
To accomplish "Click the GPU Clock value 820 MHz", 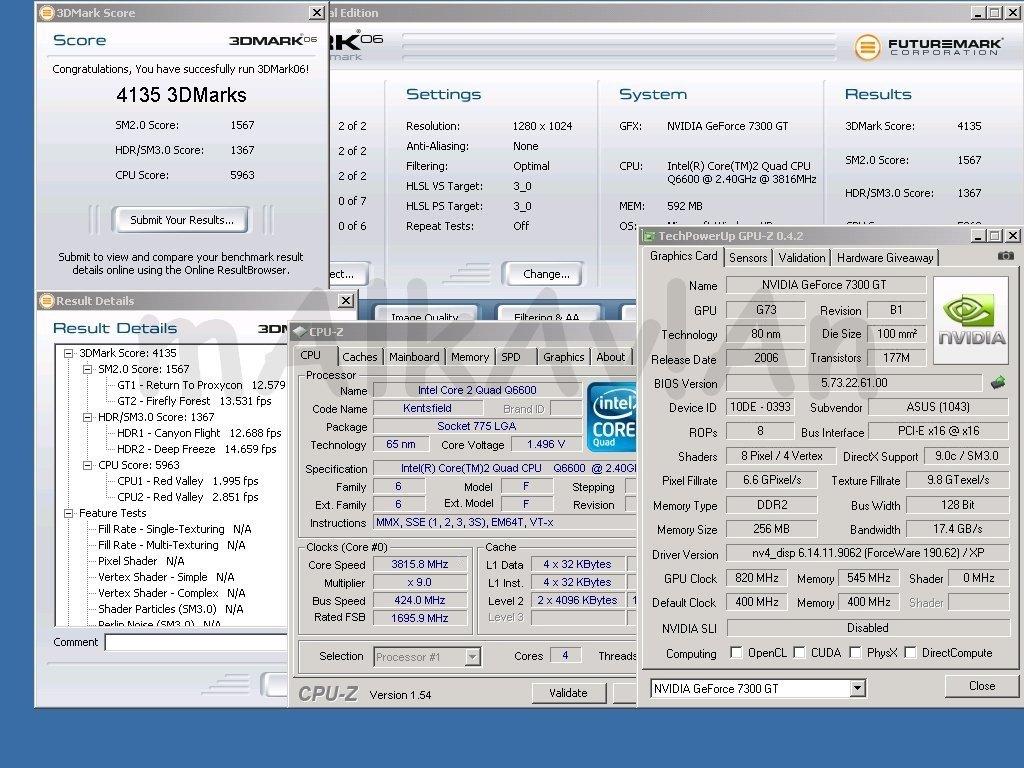I will coord(756,578).
